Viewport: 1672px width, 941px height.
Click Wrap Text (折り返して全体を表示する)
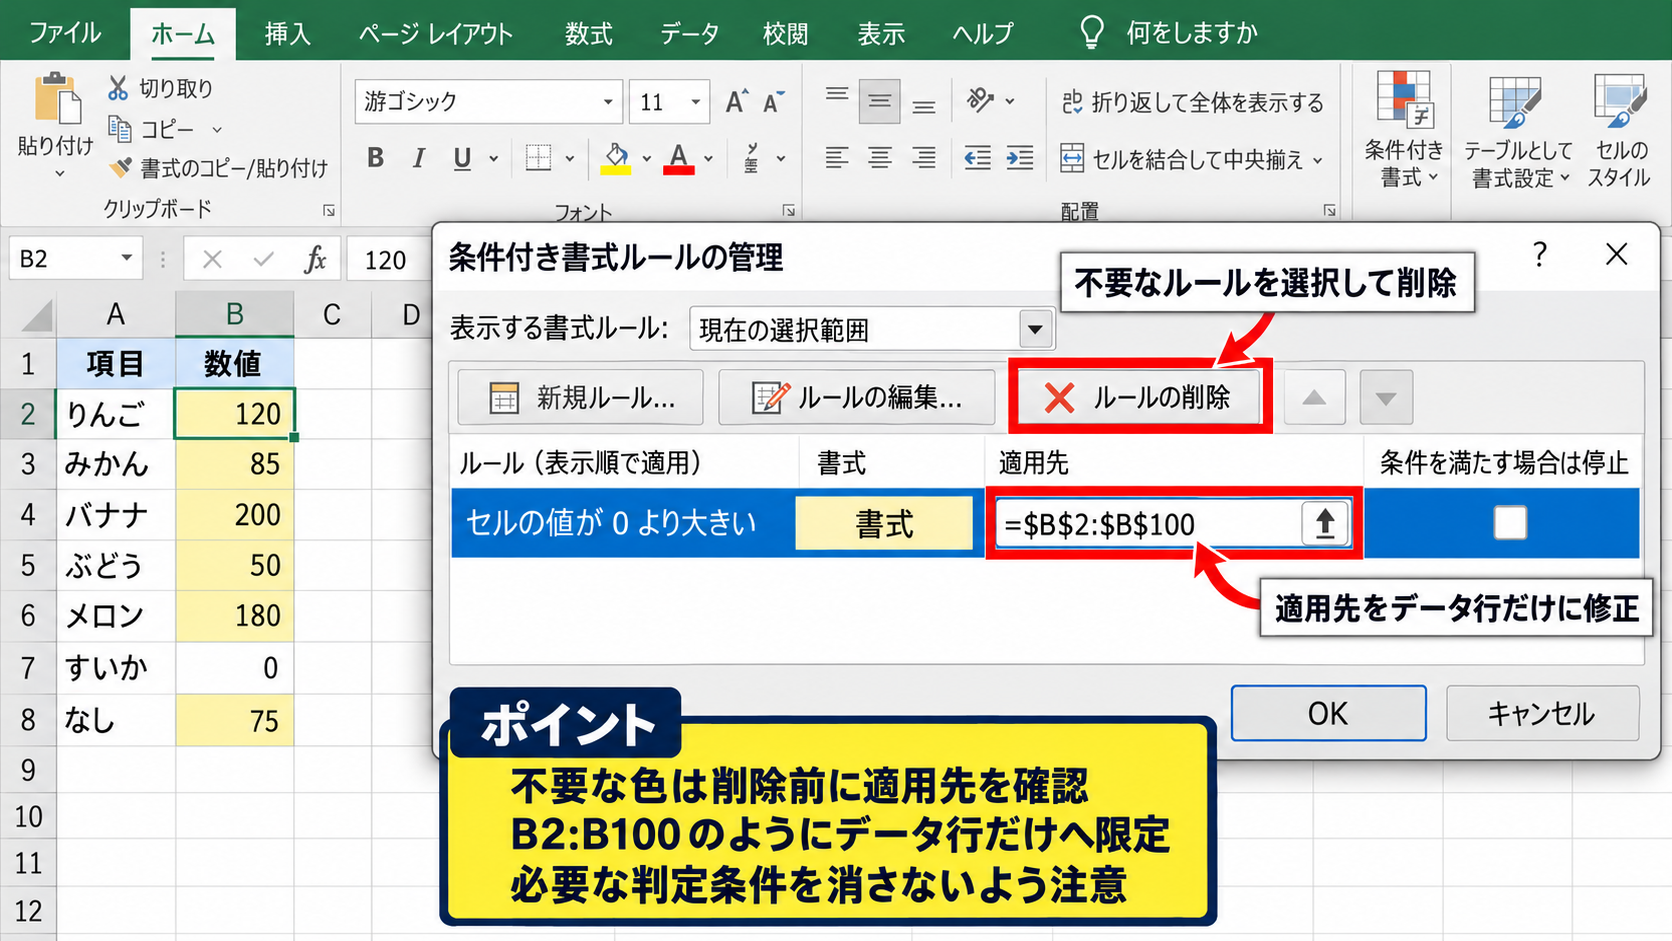[1192, 102]
